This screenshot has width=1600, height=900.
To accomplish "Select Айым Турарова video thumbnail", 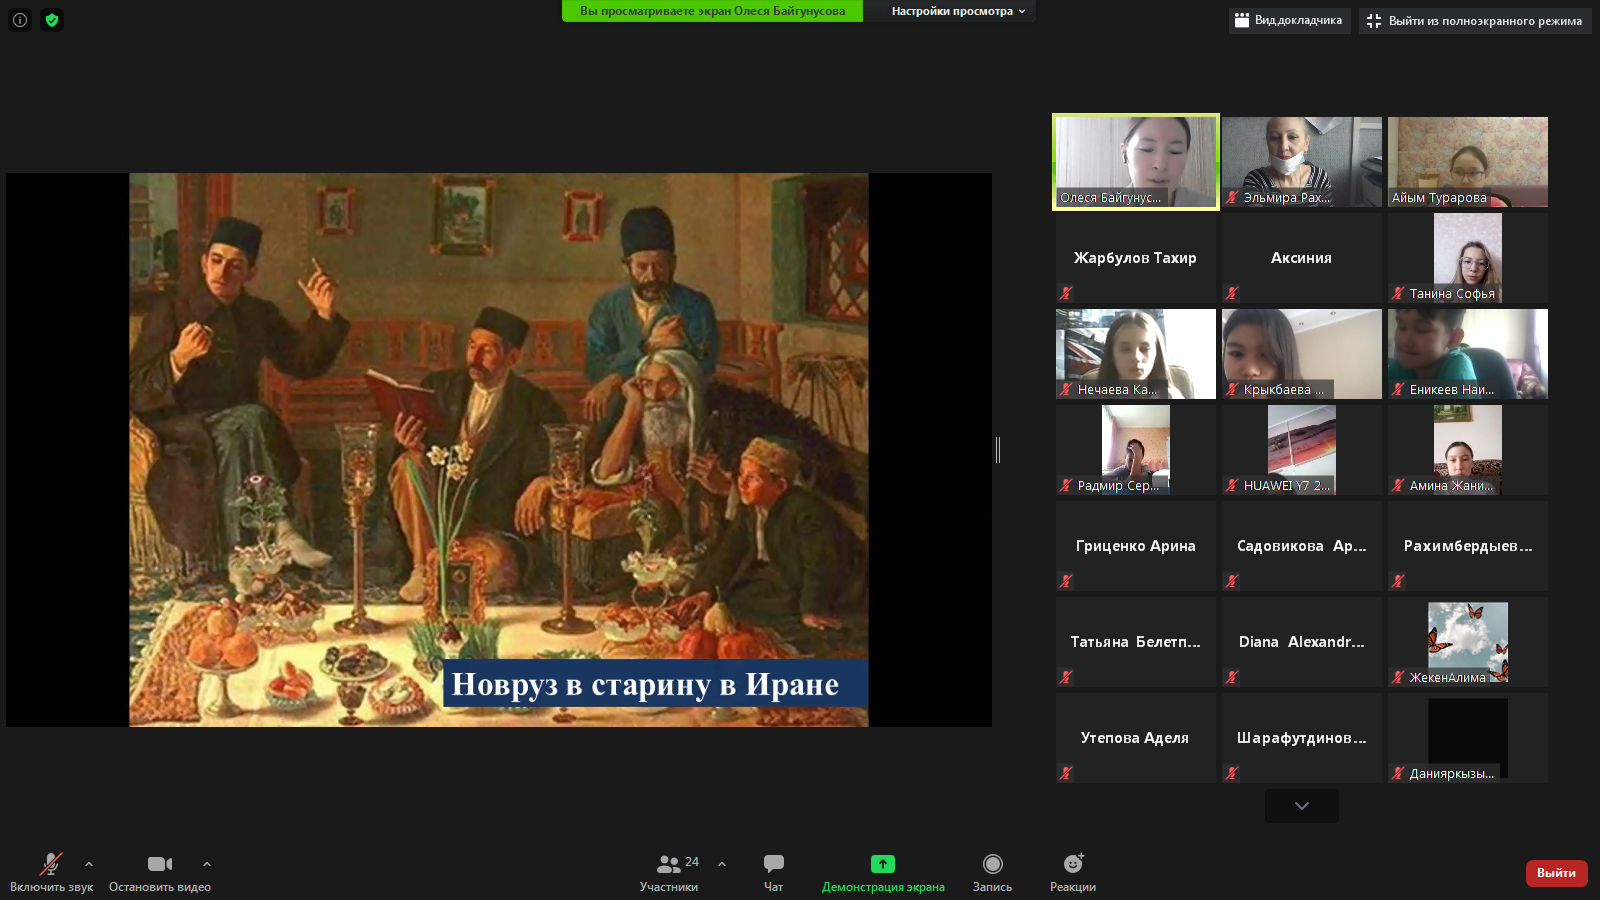I will [1468, 162].
